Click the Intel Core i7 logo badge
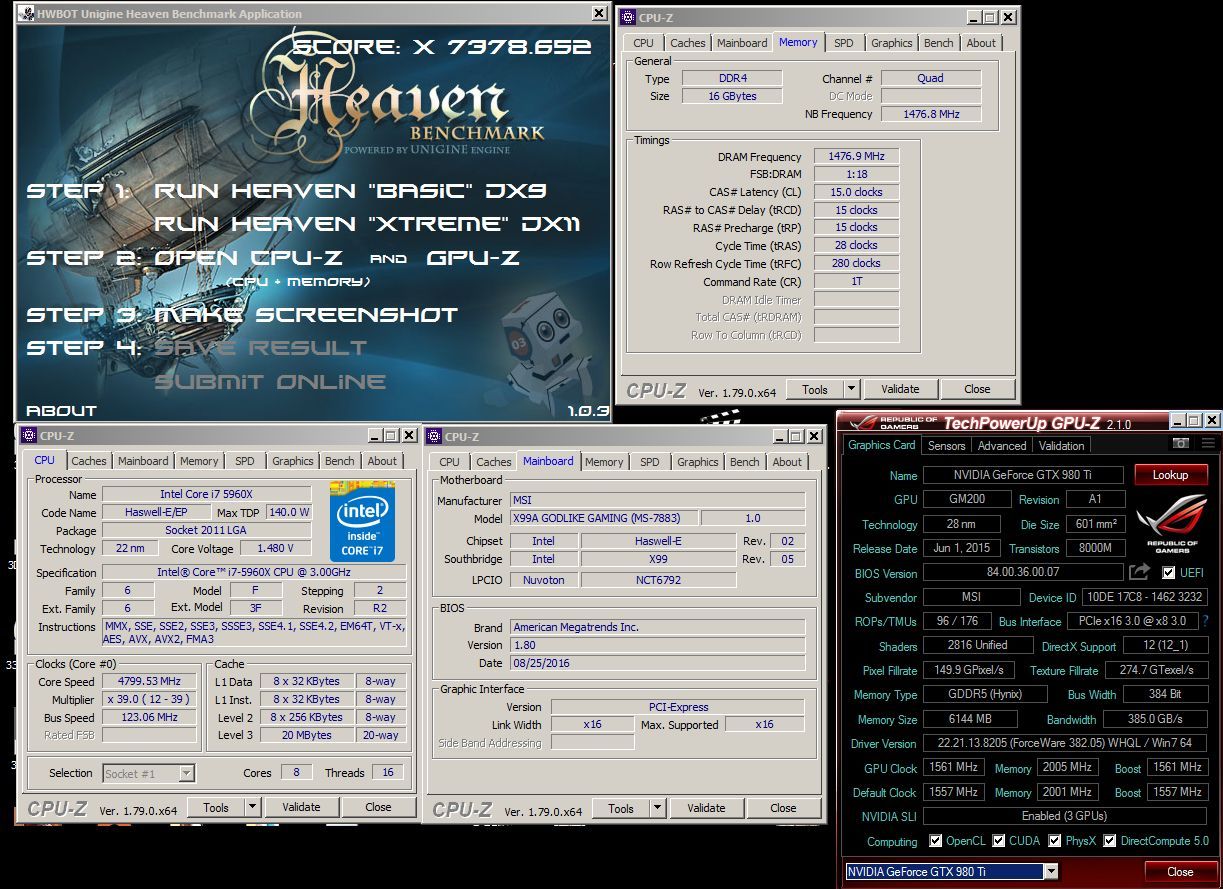The height and width of the screenshot is (889, 1223). pos(362,520)
